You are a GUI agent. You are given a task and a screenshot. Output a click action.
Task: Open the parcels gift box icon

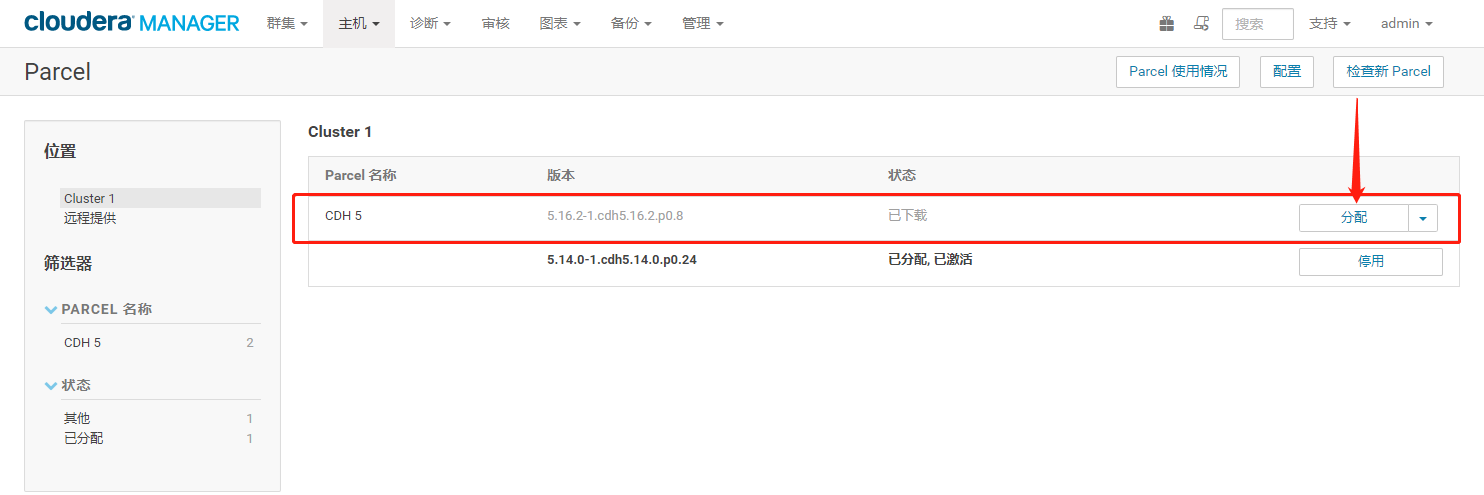(1166, 23)
